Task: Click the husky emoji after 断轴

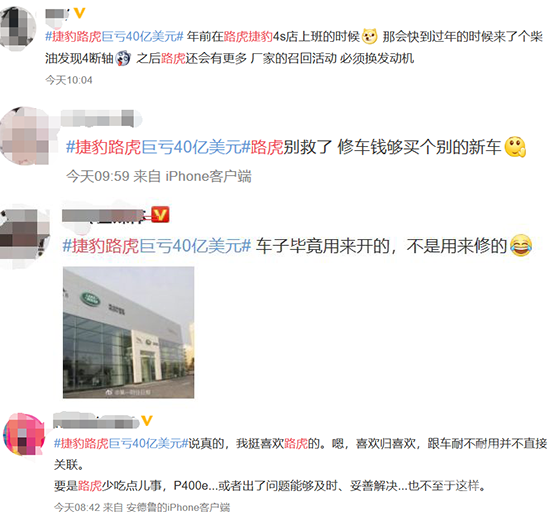Action: (123, 58)
